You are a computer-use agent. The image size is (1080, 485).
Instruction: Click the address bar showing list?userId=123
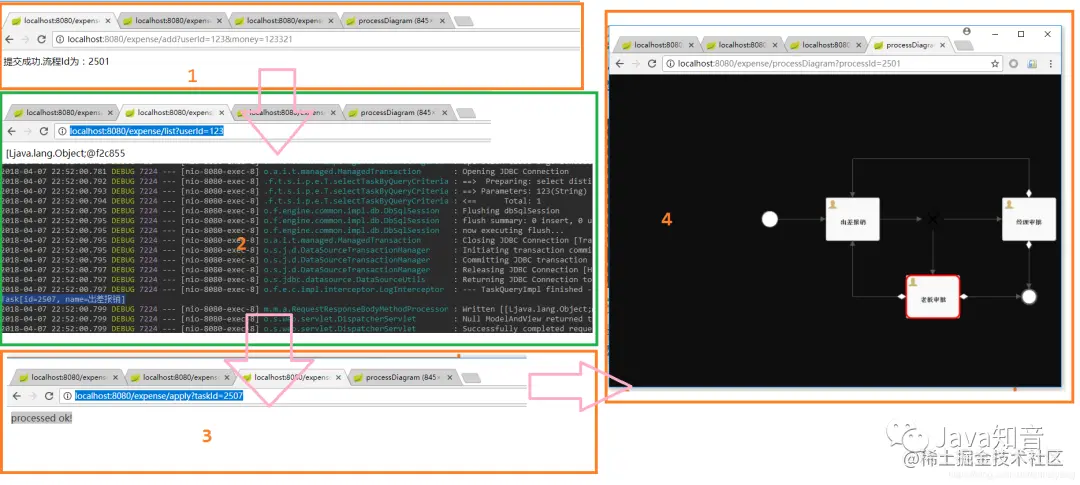[272, 131]
